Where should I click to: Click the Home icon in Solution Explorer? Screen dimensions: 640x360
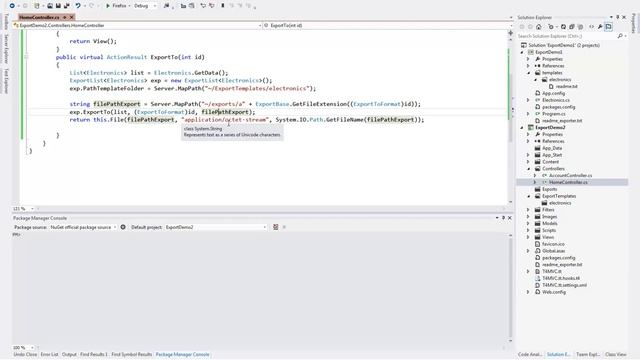pos(539,27)
